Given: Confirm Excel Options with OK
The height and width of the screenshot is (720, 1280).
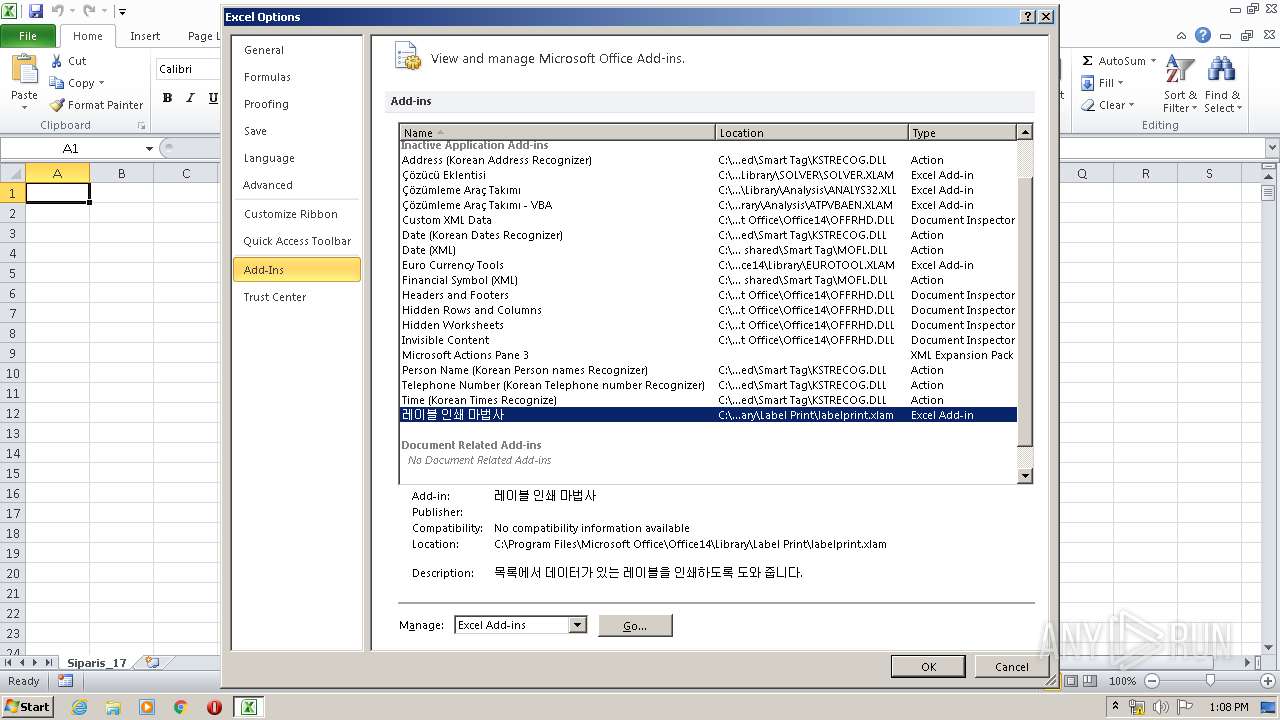Looking at the screenshot, I should [928, 667].
